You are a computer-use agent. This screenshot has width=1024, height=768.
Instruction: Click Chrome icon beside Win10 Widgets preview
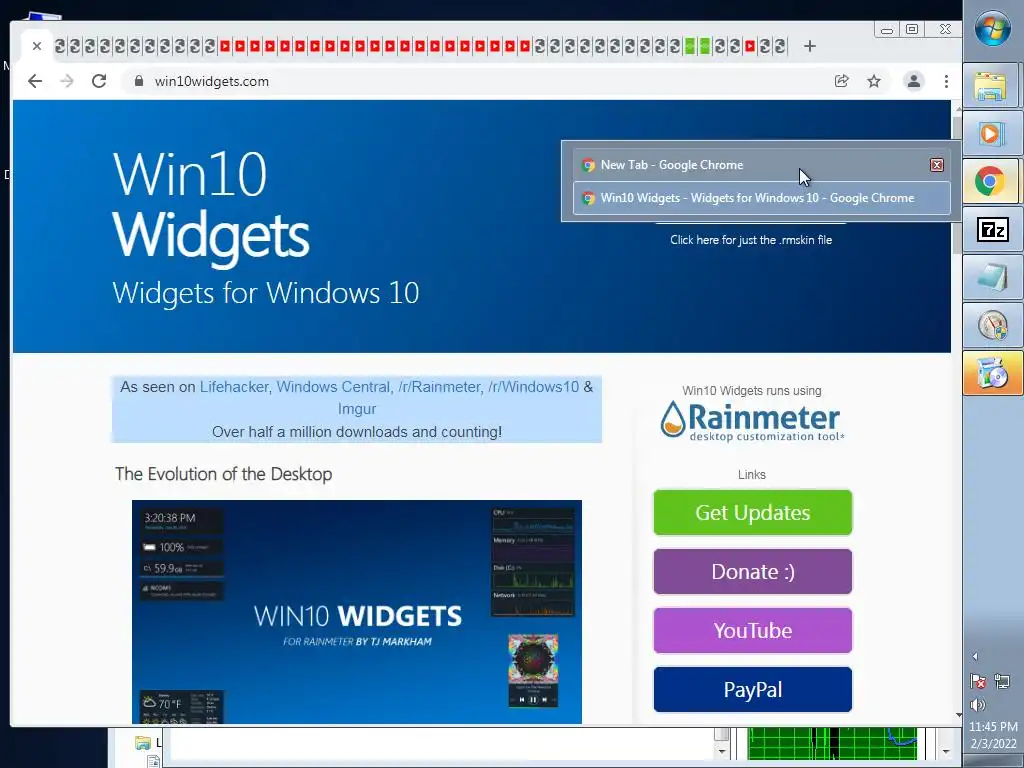pos(588,198)
